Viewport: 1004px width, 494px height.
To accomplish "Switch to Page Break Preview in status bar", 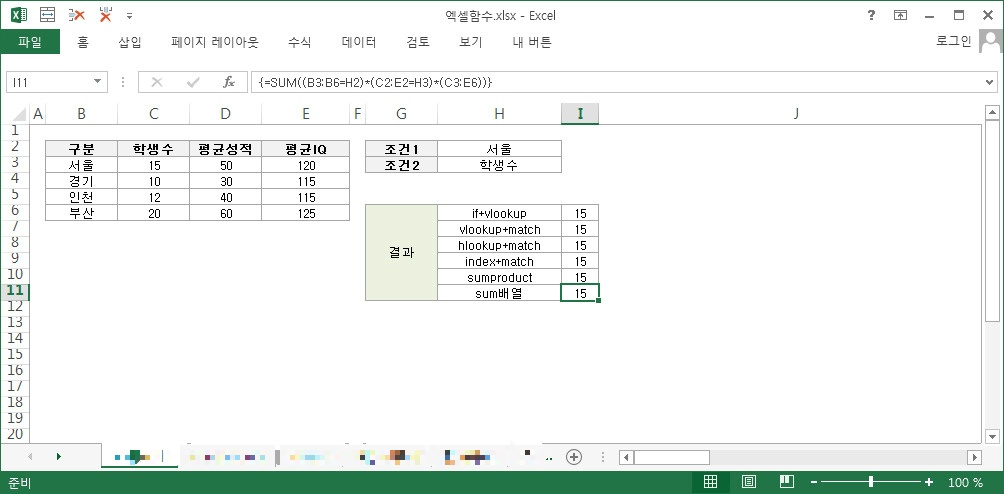I will click(787, 482).
